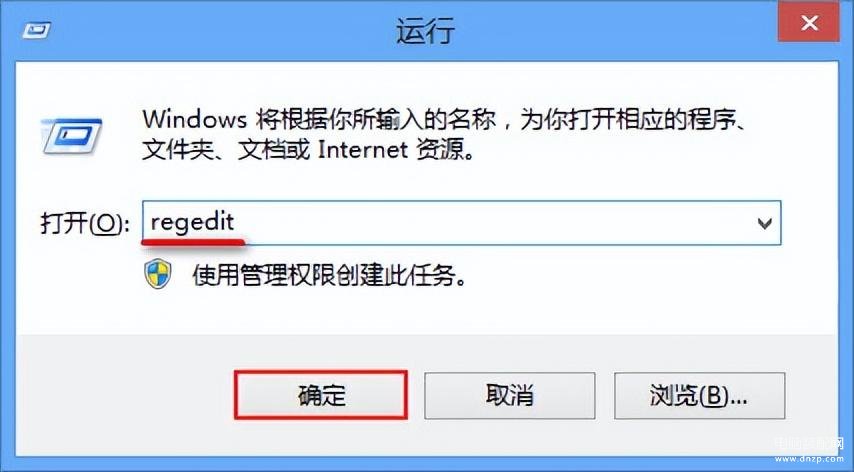Click the 使用管理权限创建此任务 text
854x472 pixels.
click(x=330, y=275)
